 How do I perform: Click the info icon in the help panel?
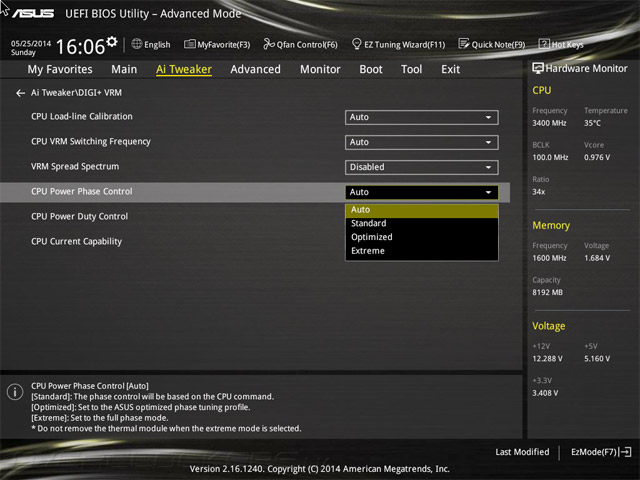15,392
